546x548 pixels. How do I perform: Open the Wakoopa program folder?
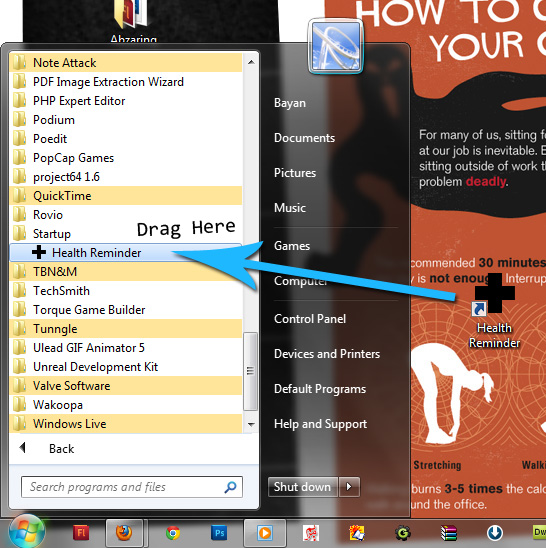pos(126,405)
